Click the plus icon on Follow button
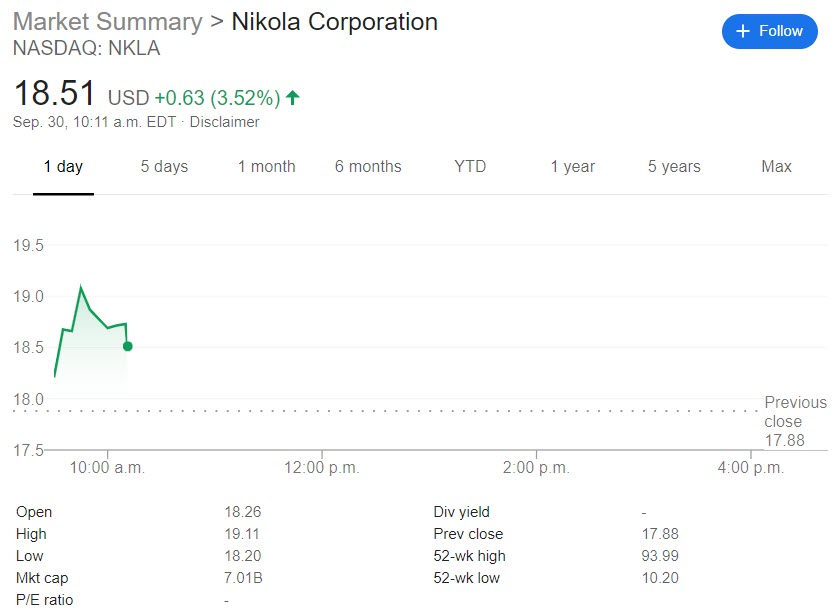This screenshot has height=609, width=838. click(742, 32)
